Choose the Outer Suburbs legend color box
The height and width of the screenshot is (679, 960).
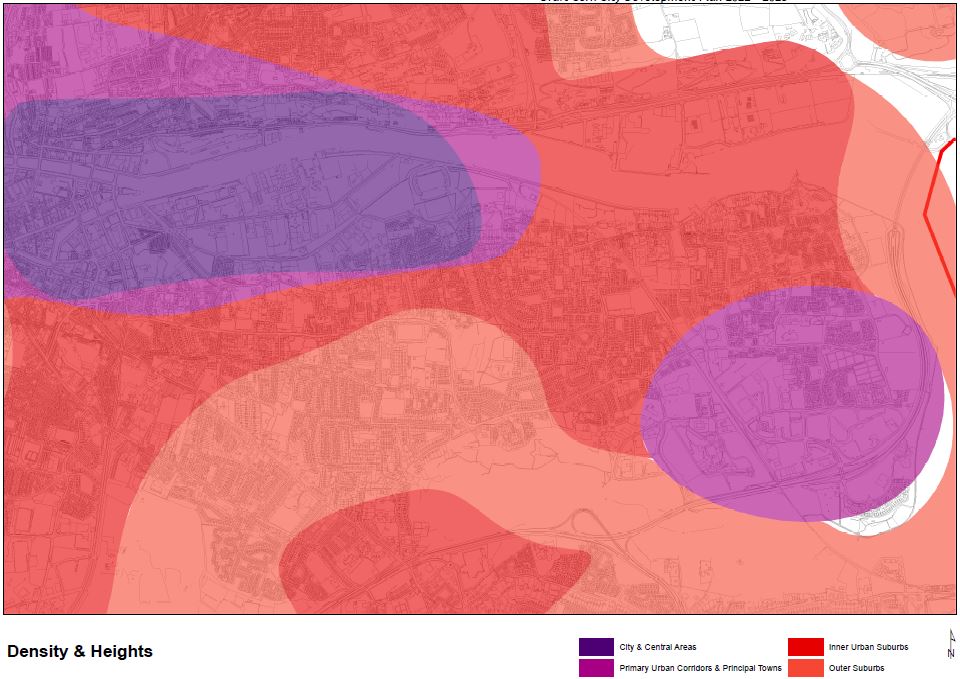click(805, 668)
